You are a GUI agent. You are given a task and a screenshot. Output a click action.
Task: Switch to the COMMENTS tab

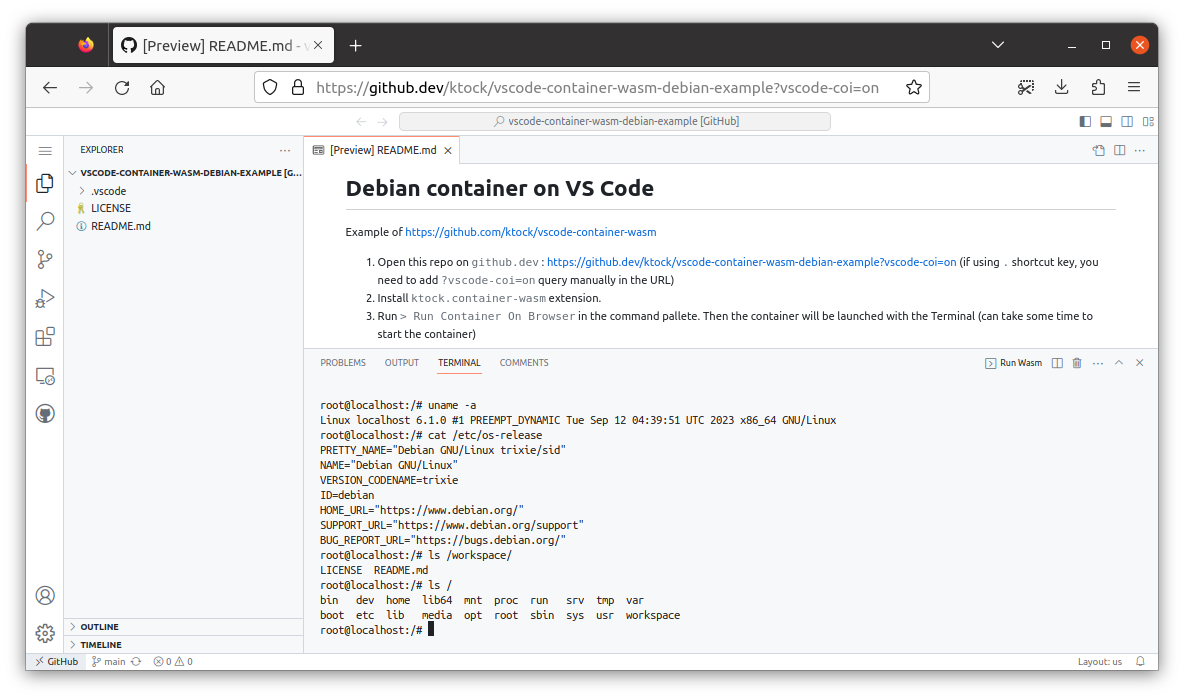(x=524, y=363)
